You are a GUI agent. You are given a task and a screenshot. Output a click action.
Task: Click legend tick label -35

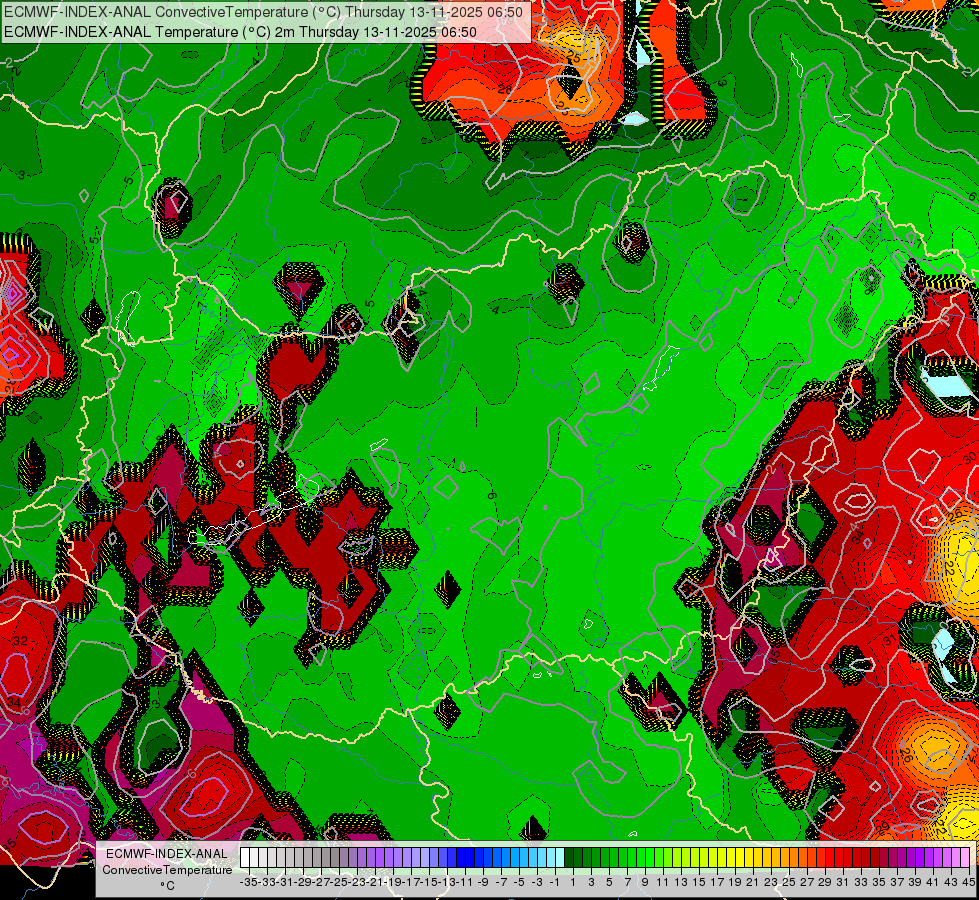pyautogui.click(x=248, y=882)
